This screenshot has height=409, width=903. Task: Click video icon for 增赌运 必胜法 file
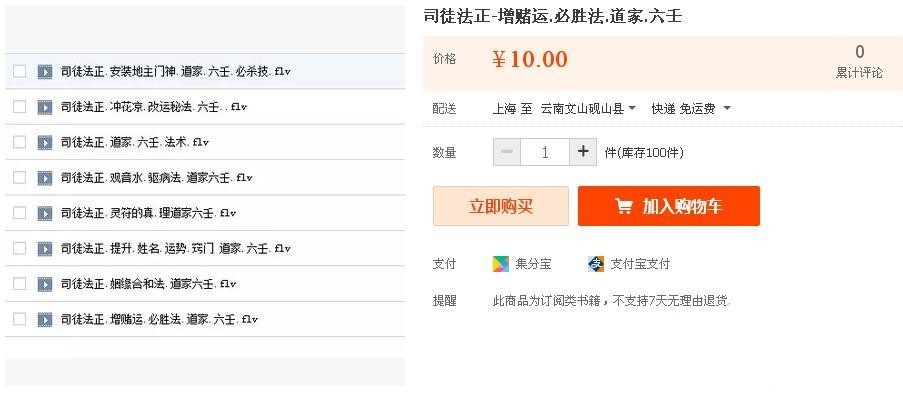click(45, 320)
